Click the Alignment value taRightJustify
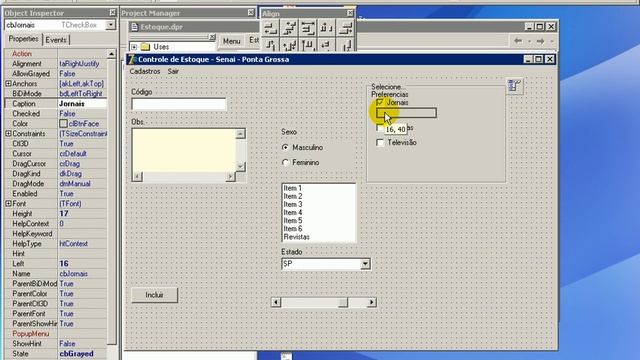Screen dimensions: 640x360 tap(82, 64)
